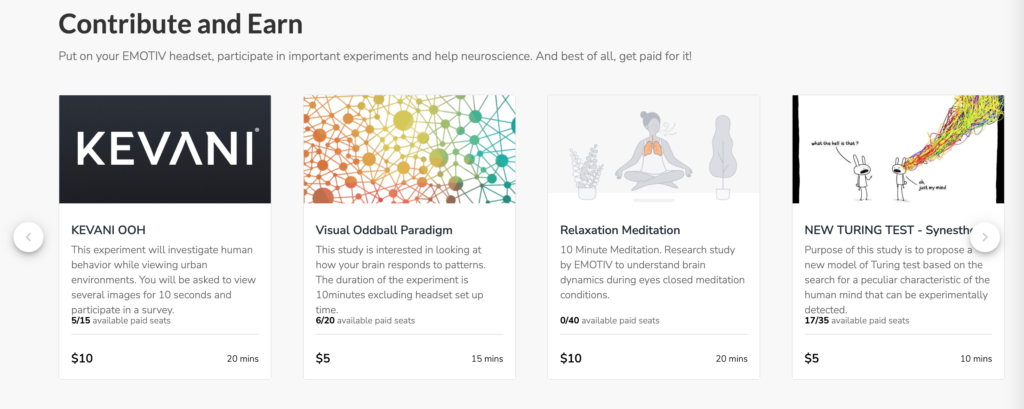The width and height of the screenshot is (1024, 409).
Task: Click the $10 price on KEVANI OOH card
Action: 82,359
